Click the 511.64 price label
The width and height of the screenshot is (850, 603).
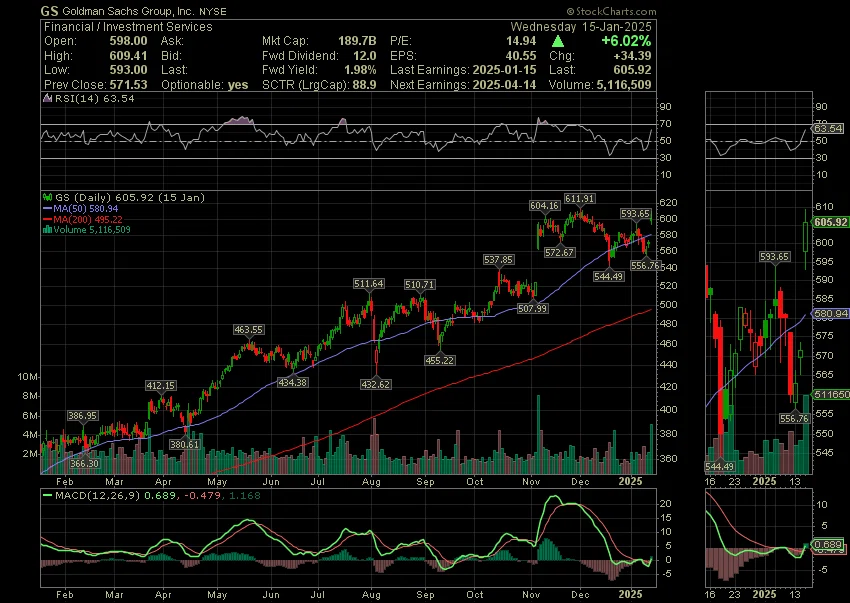tap(369, 284)
